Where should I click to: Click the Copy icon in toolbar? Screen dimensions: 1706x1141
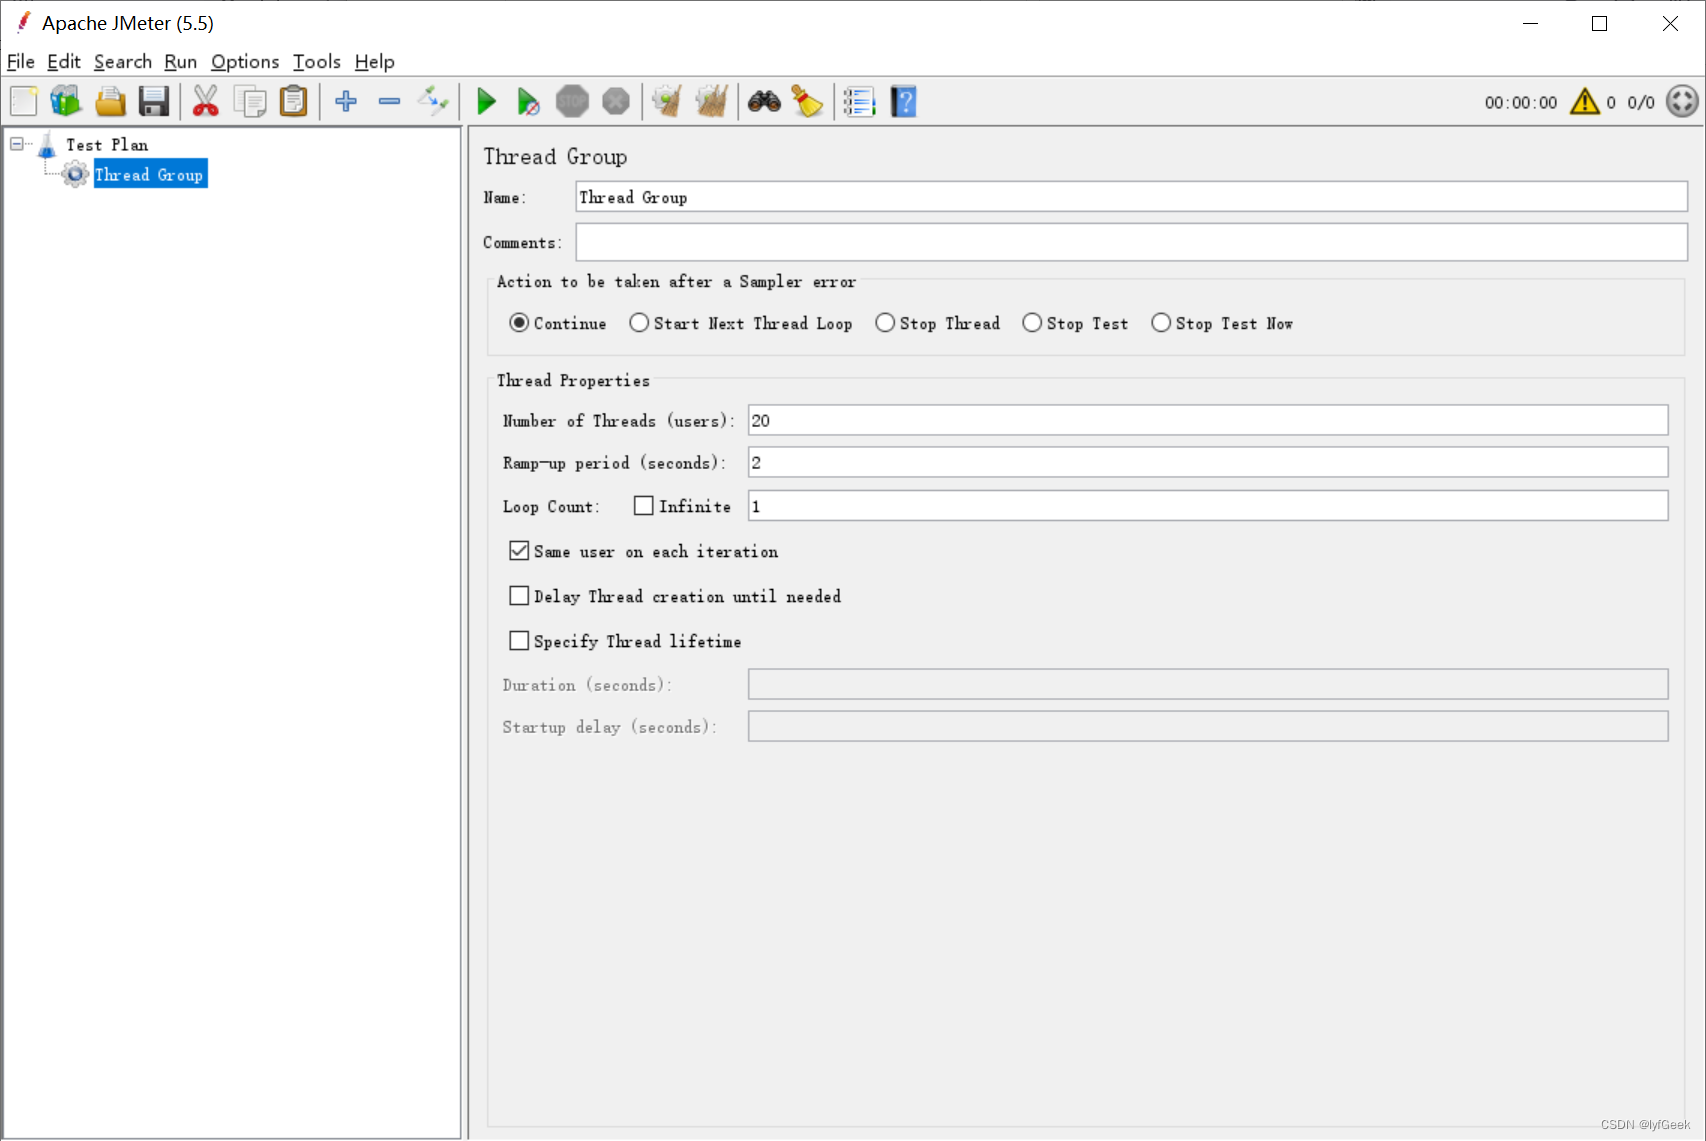(x=250, y=102)
